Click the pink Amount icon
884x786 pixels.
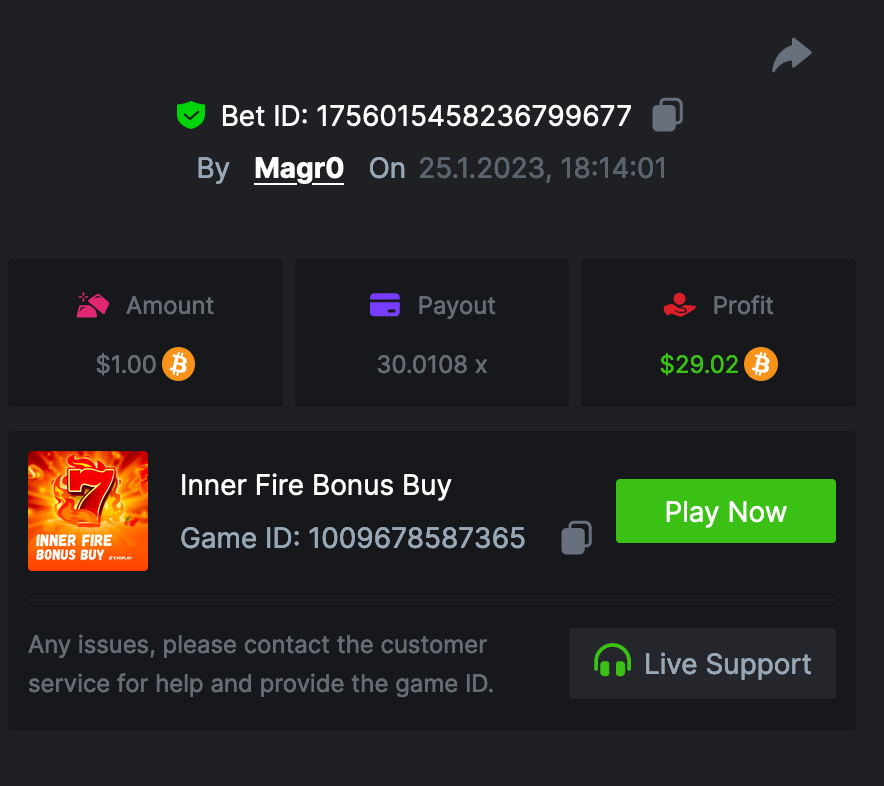click(x=93, y=305)
